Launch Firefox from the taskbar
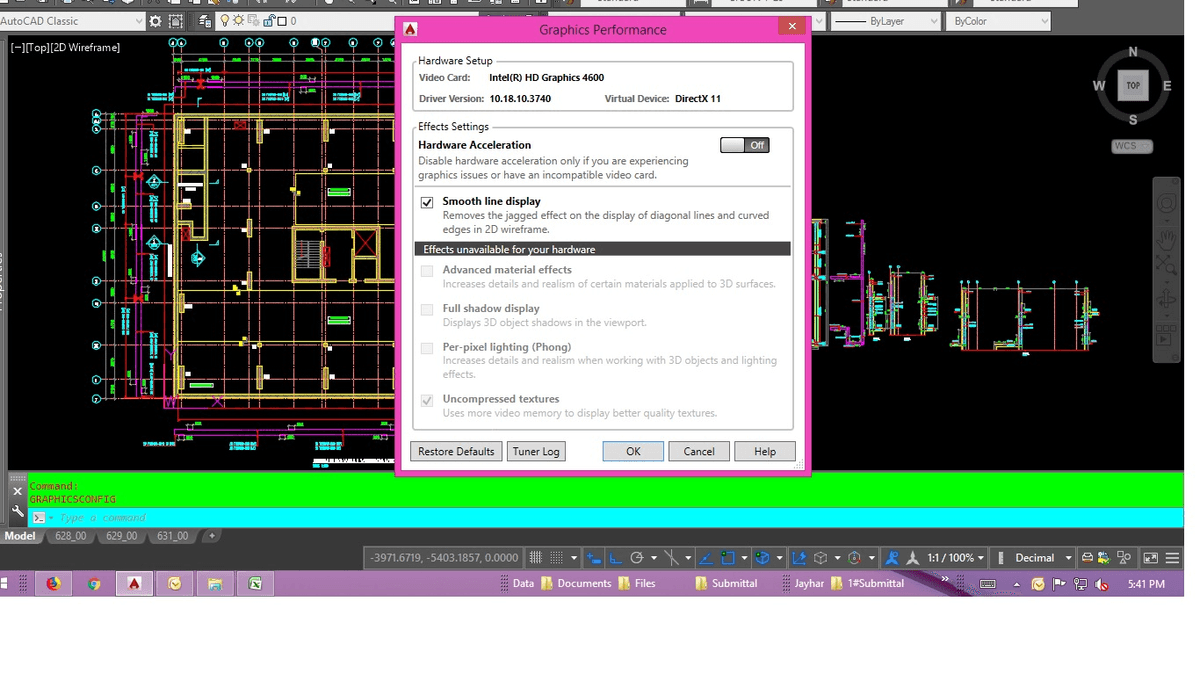Image resolution: width=1200 pixels, height=675 pixels. pyautogui.click(x=53, y=584)
